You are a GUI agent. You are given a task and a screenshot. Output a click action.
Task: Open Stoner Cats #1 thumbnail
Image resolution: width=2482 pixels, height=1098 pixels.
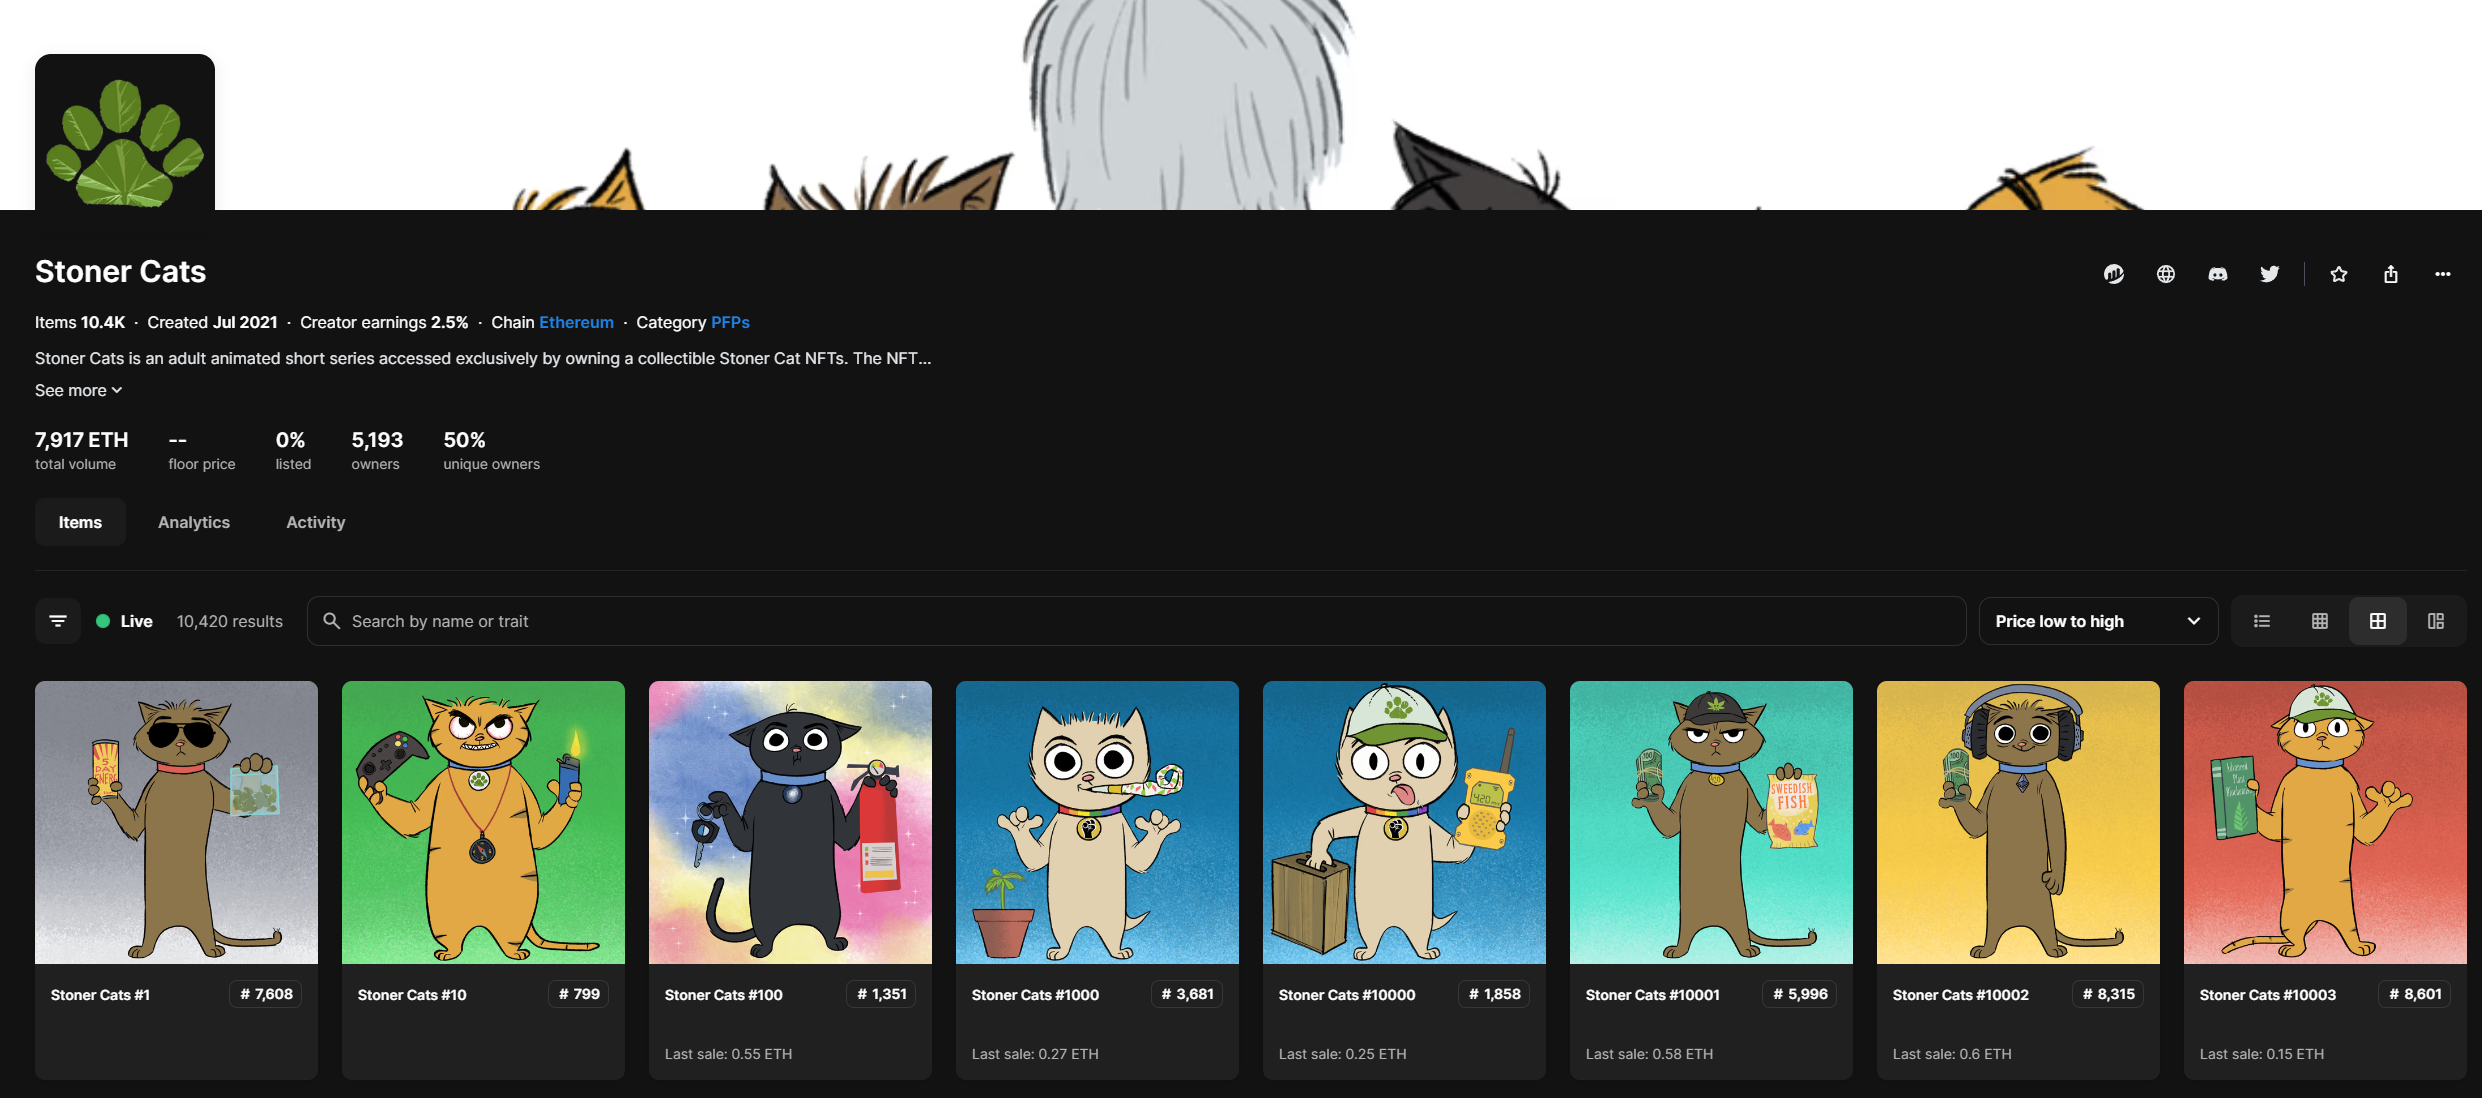[176, 822]
